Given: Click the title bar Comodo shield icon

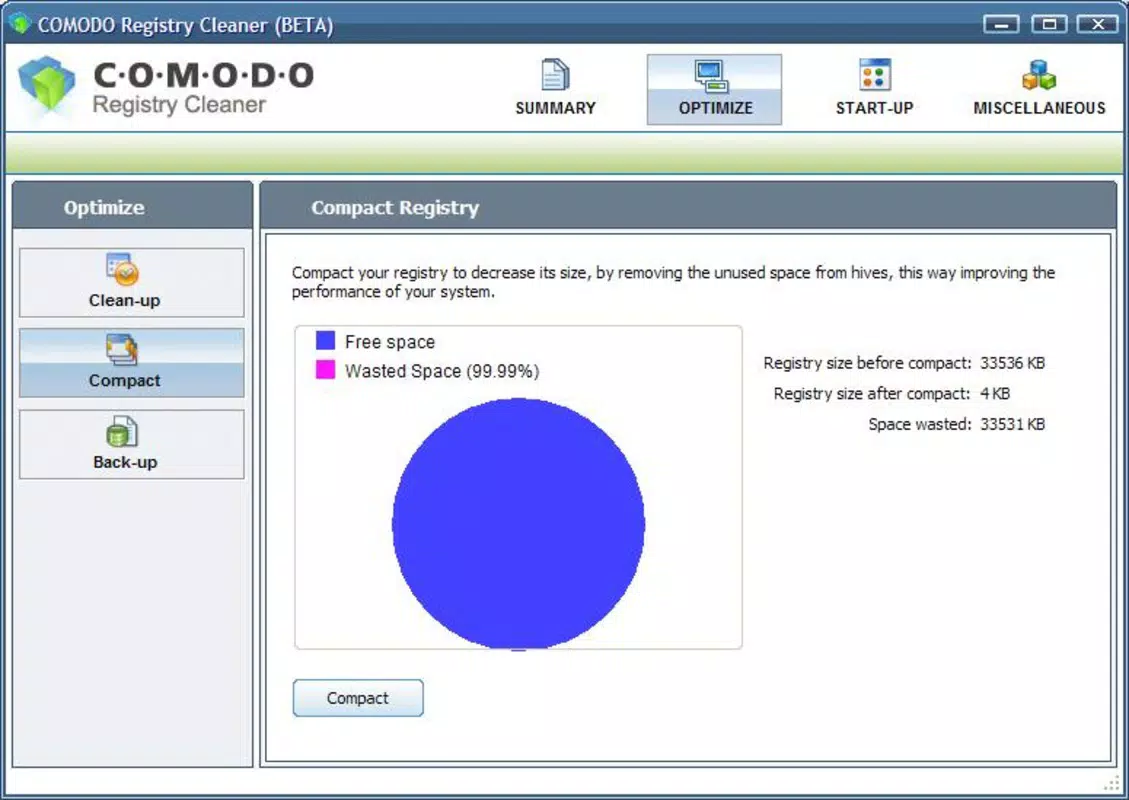Looking at the screenshot, I should [x=20, y=24].
